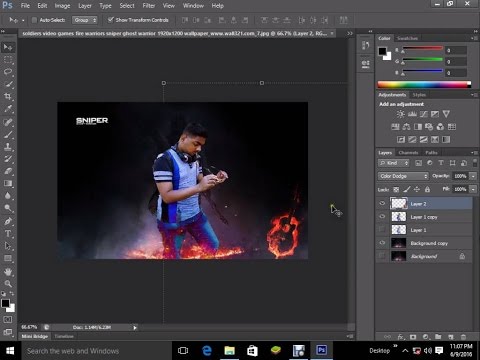The width and height of the screenshot is (480, 360).
Task: Click the red R channel slider
Action: pyautogui.click(x=422, y=49)
